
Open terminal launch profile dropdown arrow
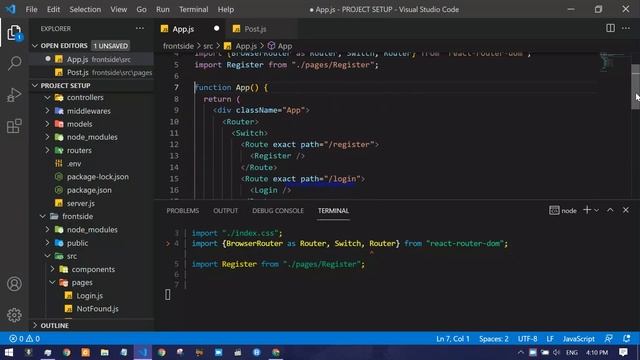point(596,210)
